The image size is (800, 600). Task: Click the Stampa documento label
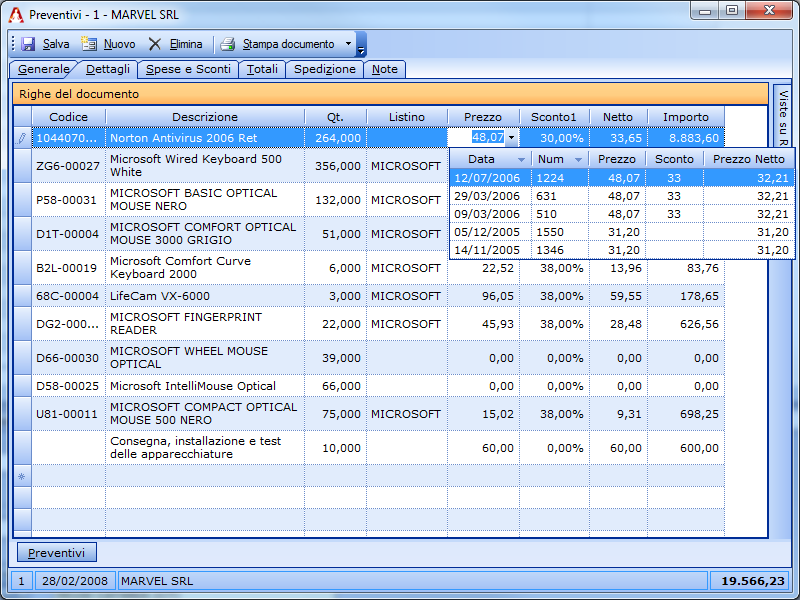tap(288, 44)
